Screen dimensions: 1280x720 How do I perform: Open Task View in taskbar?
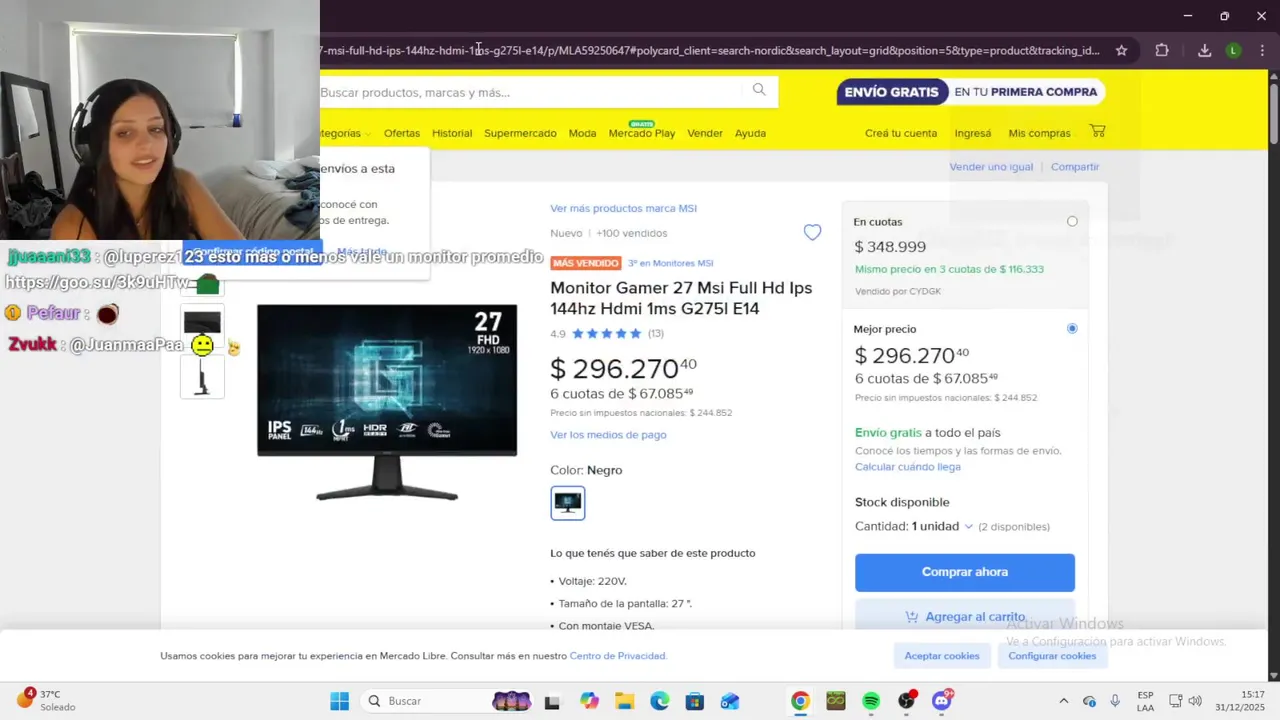pyautogui.click(x=551, y=701)
